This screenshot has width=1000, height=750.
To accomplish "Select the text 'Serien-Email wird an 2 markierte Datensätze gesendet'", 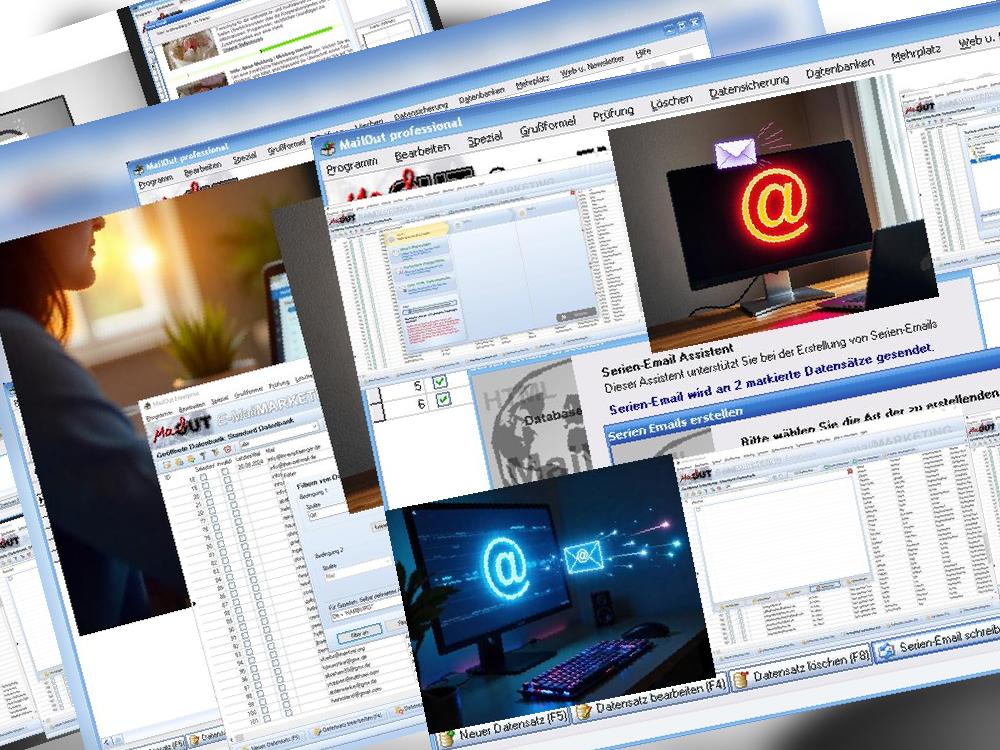I will (x=771, y=380).
